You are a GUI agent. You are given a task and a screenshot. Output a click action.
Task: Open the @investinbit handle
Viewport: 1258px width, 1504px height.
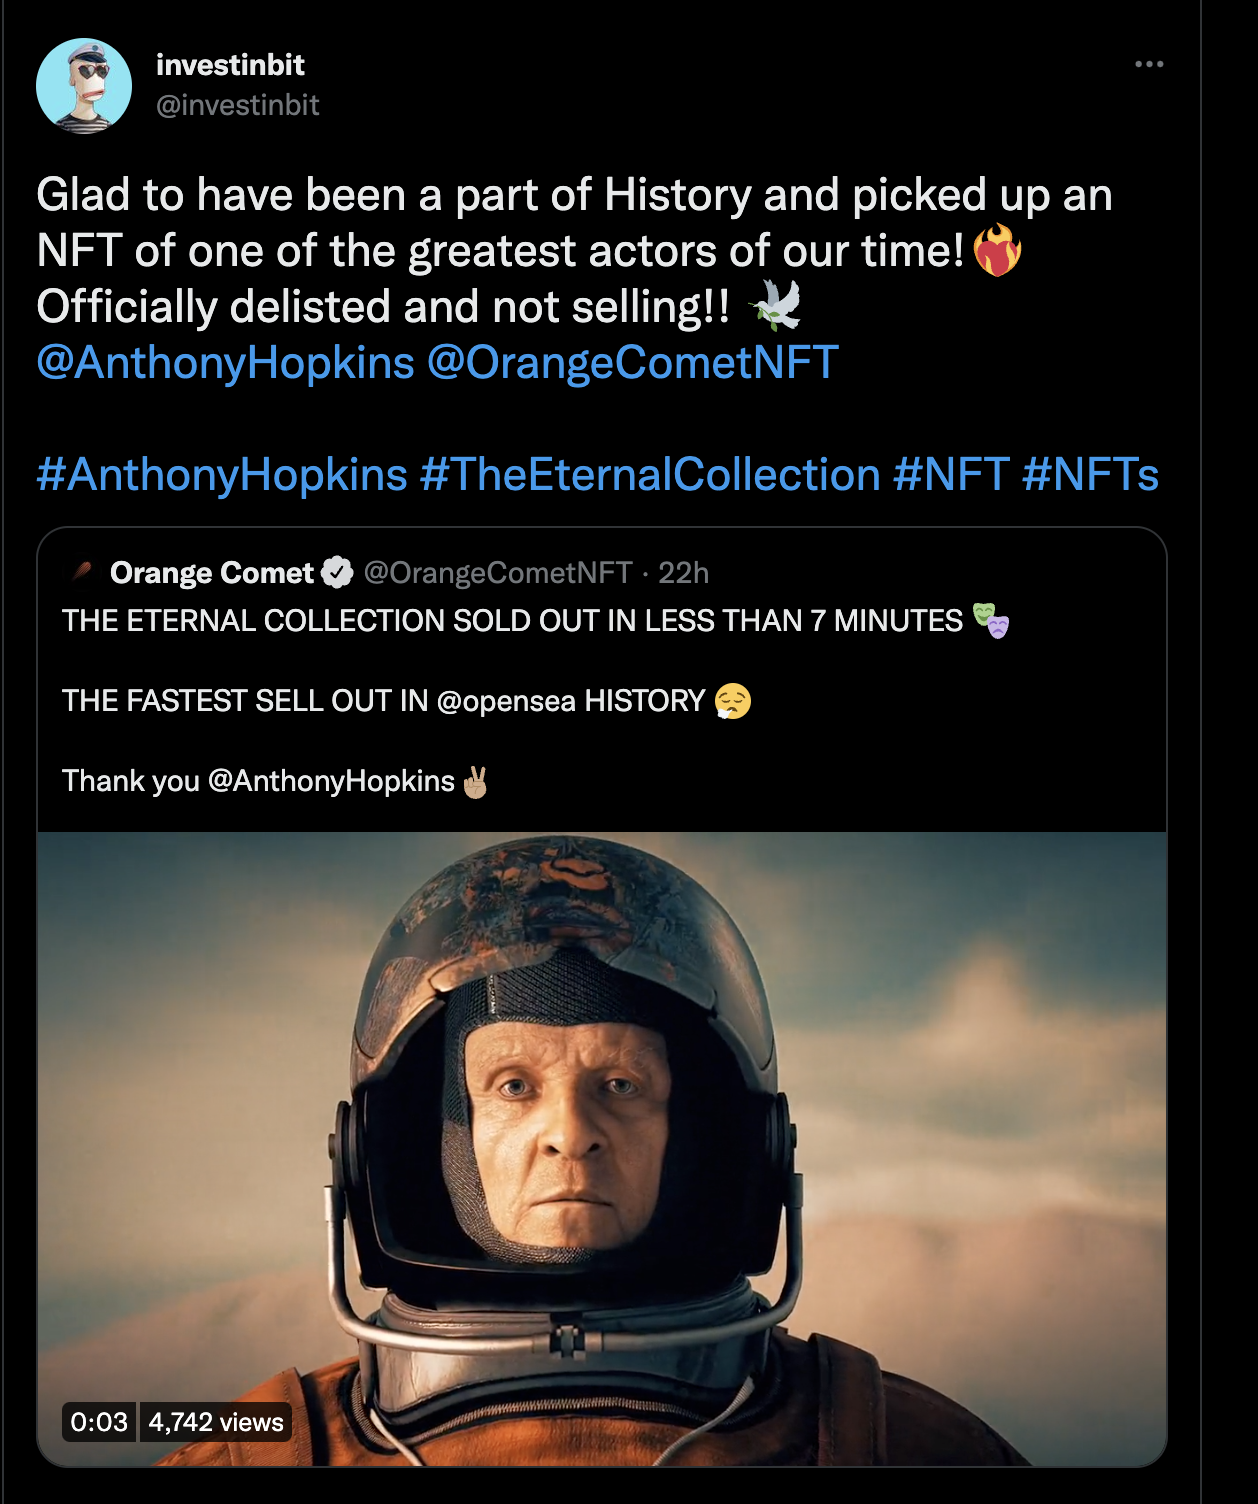[238, 105]
